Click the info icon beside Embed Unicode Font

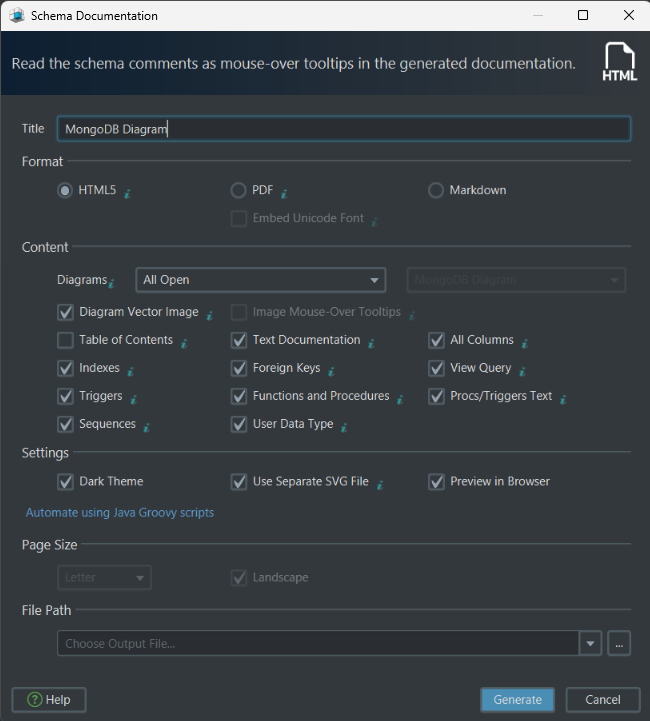375,222
